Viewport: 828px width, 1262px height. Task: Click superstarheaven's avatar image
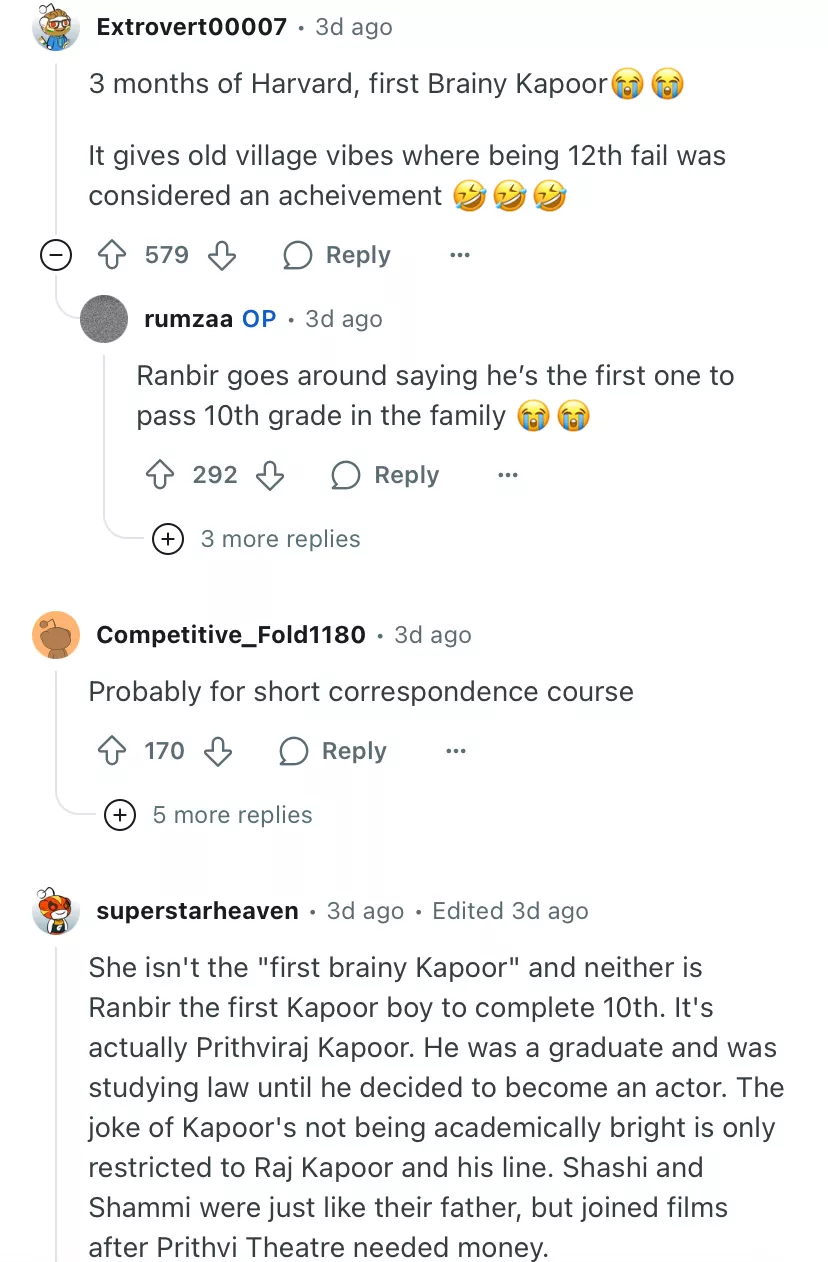point(56,911)
